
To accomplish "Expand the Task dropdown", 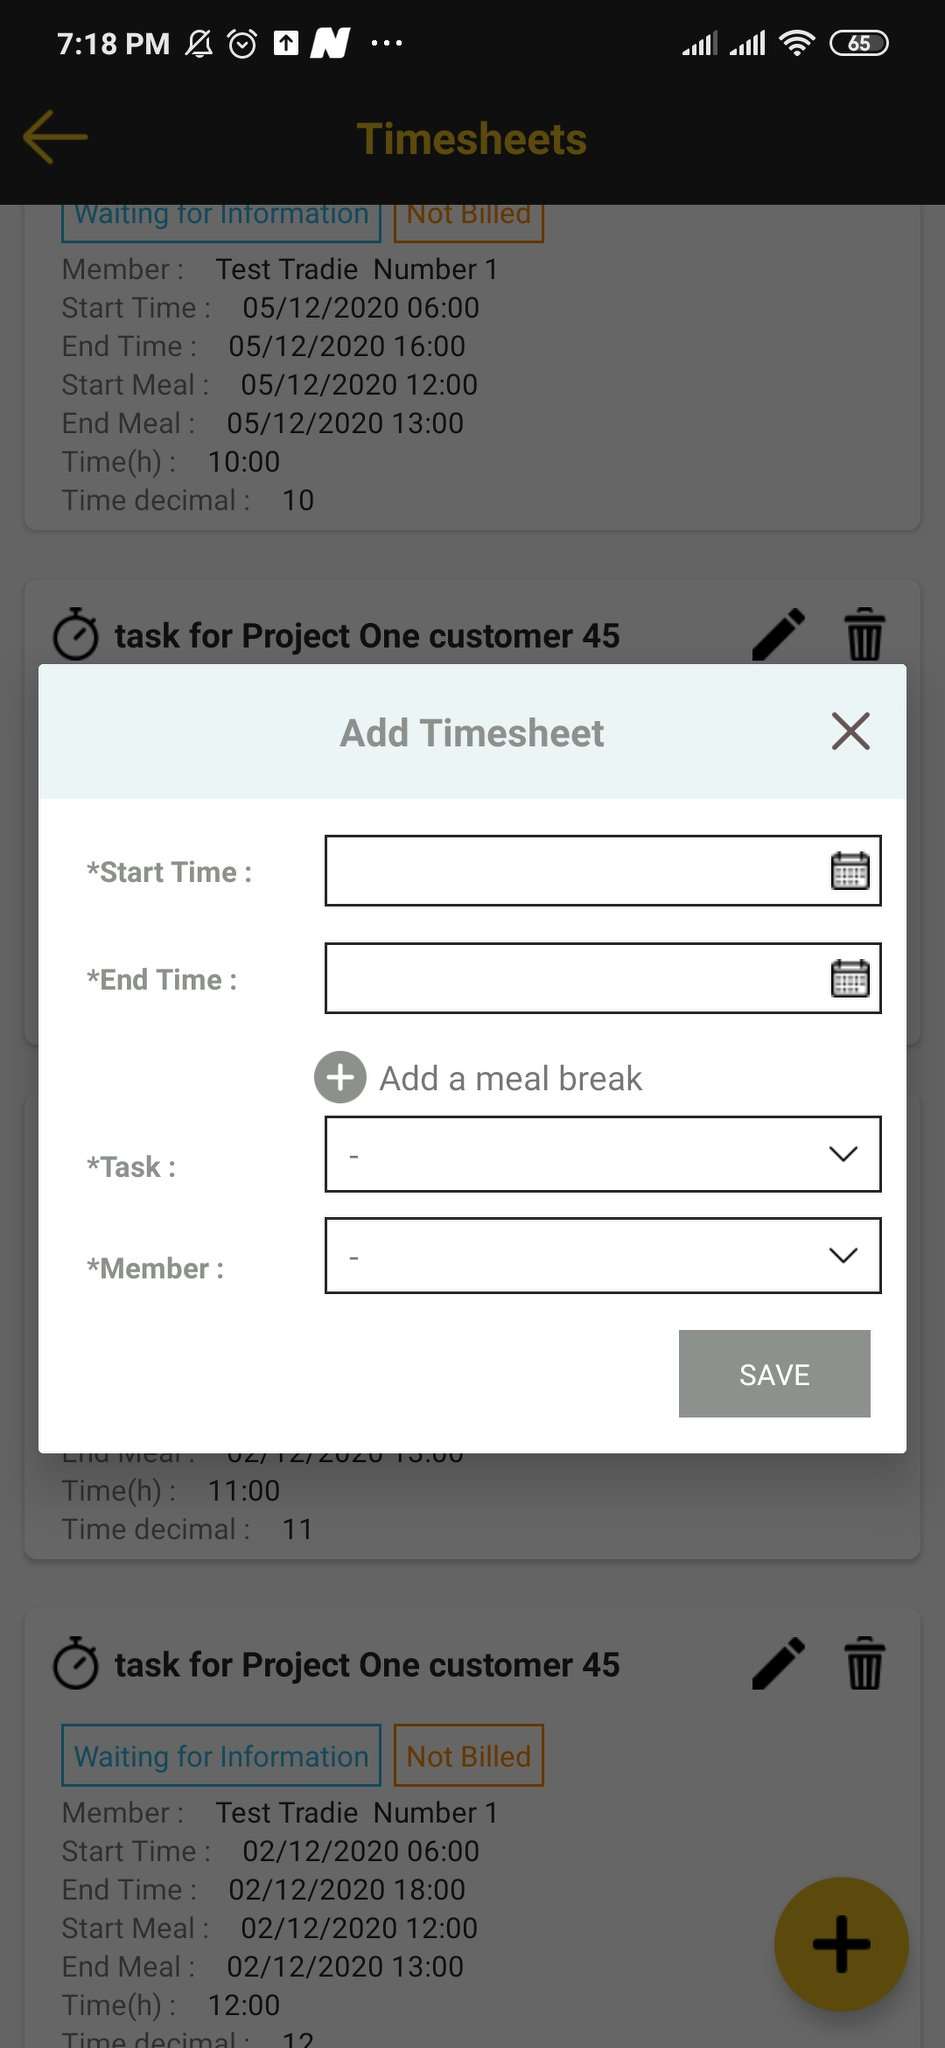I will [603, 1154].
